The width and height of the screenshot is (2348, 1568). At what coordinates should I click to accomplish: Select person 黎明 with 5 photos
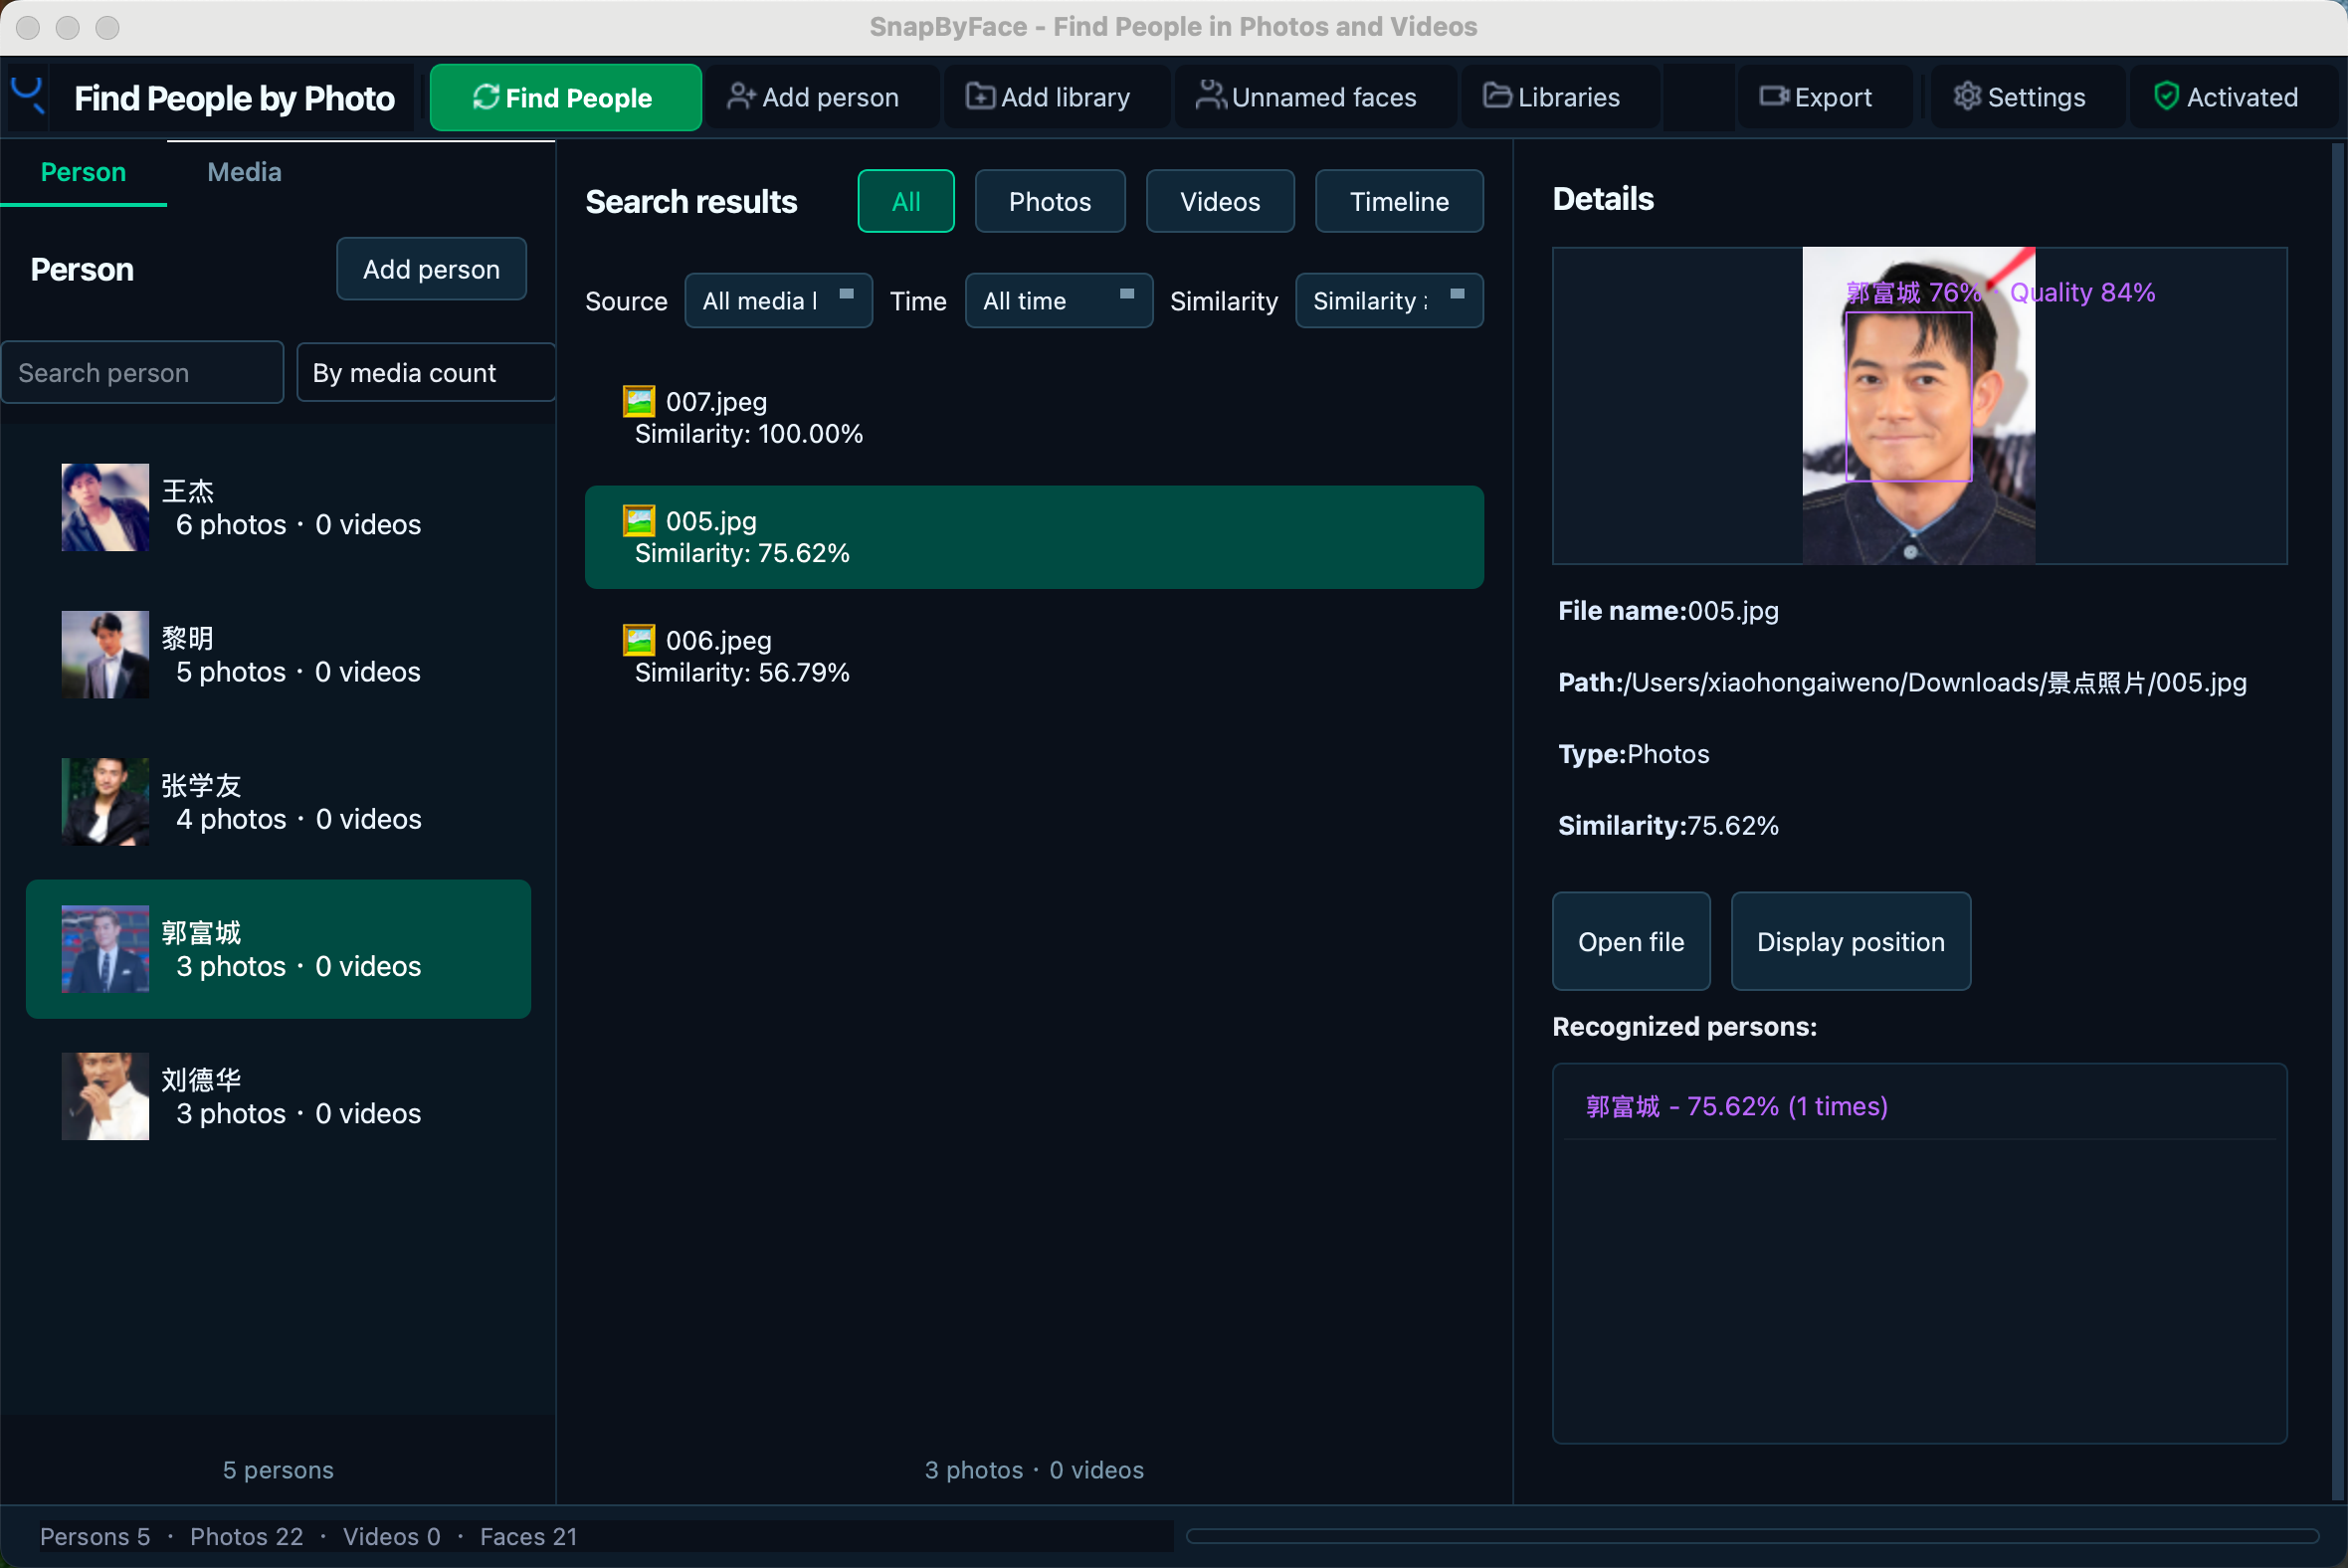pos(279,655)
